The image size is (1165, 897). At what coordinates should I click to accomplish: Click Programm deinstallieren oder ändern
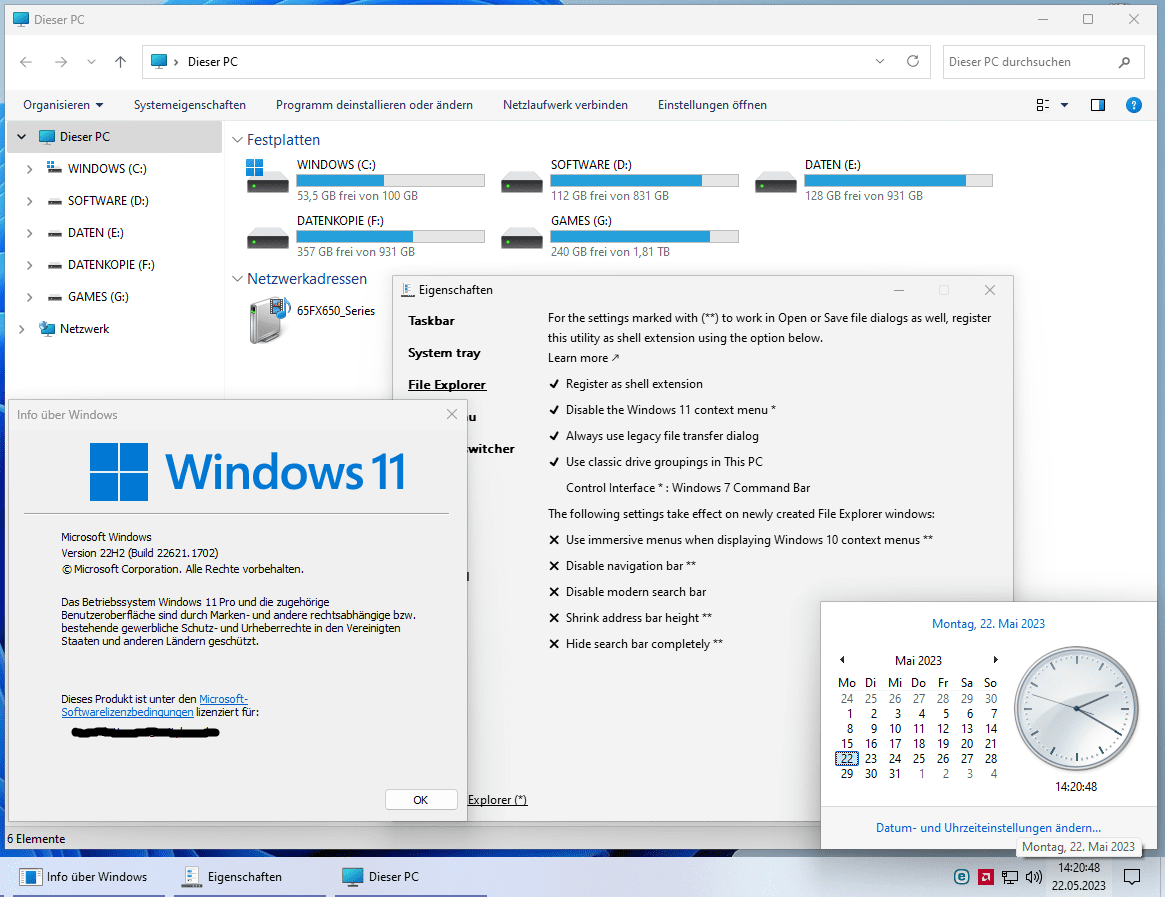pos(374,105)
